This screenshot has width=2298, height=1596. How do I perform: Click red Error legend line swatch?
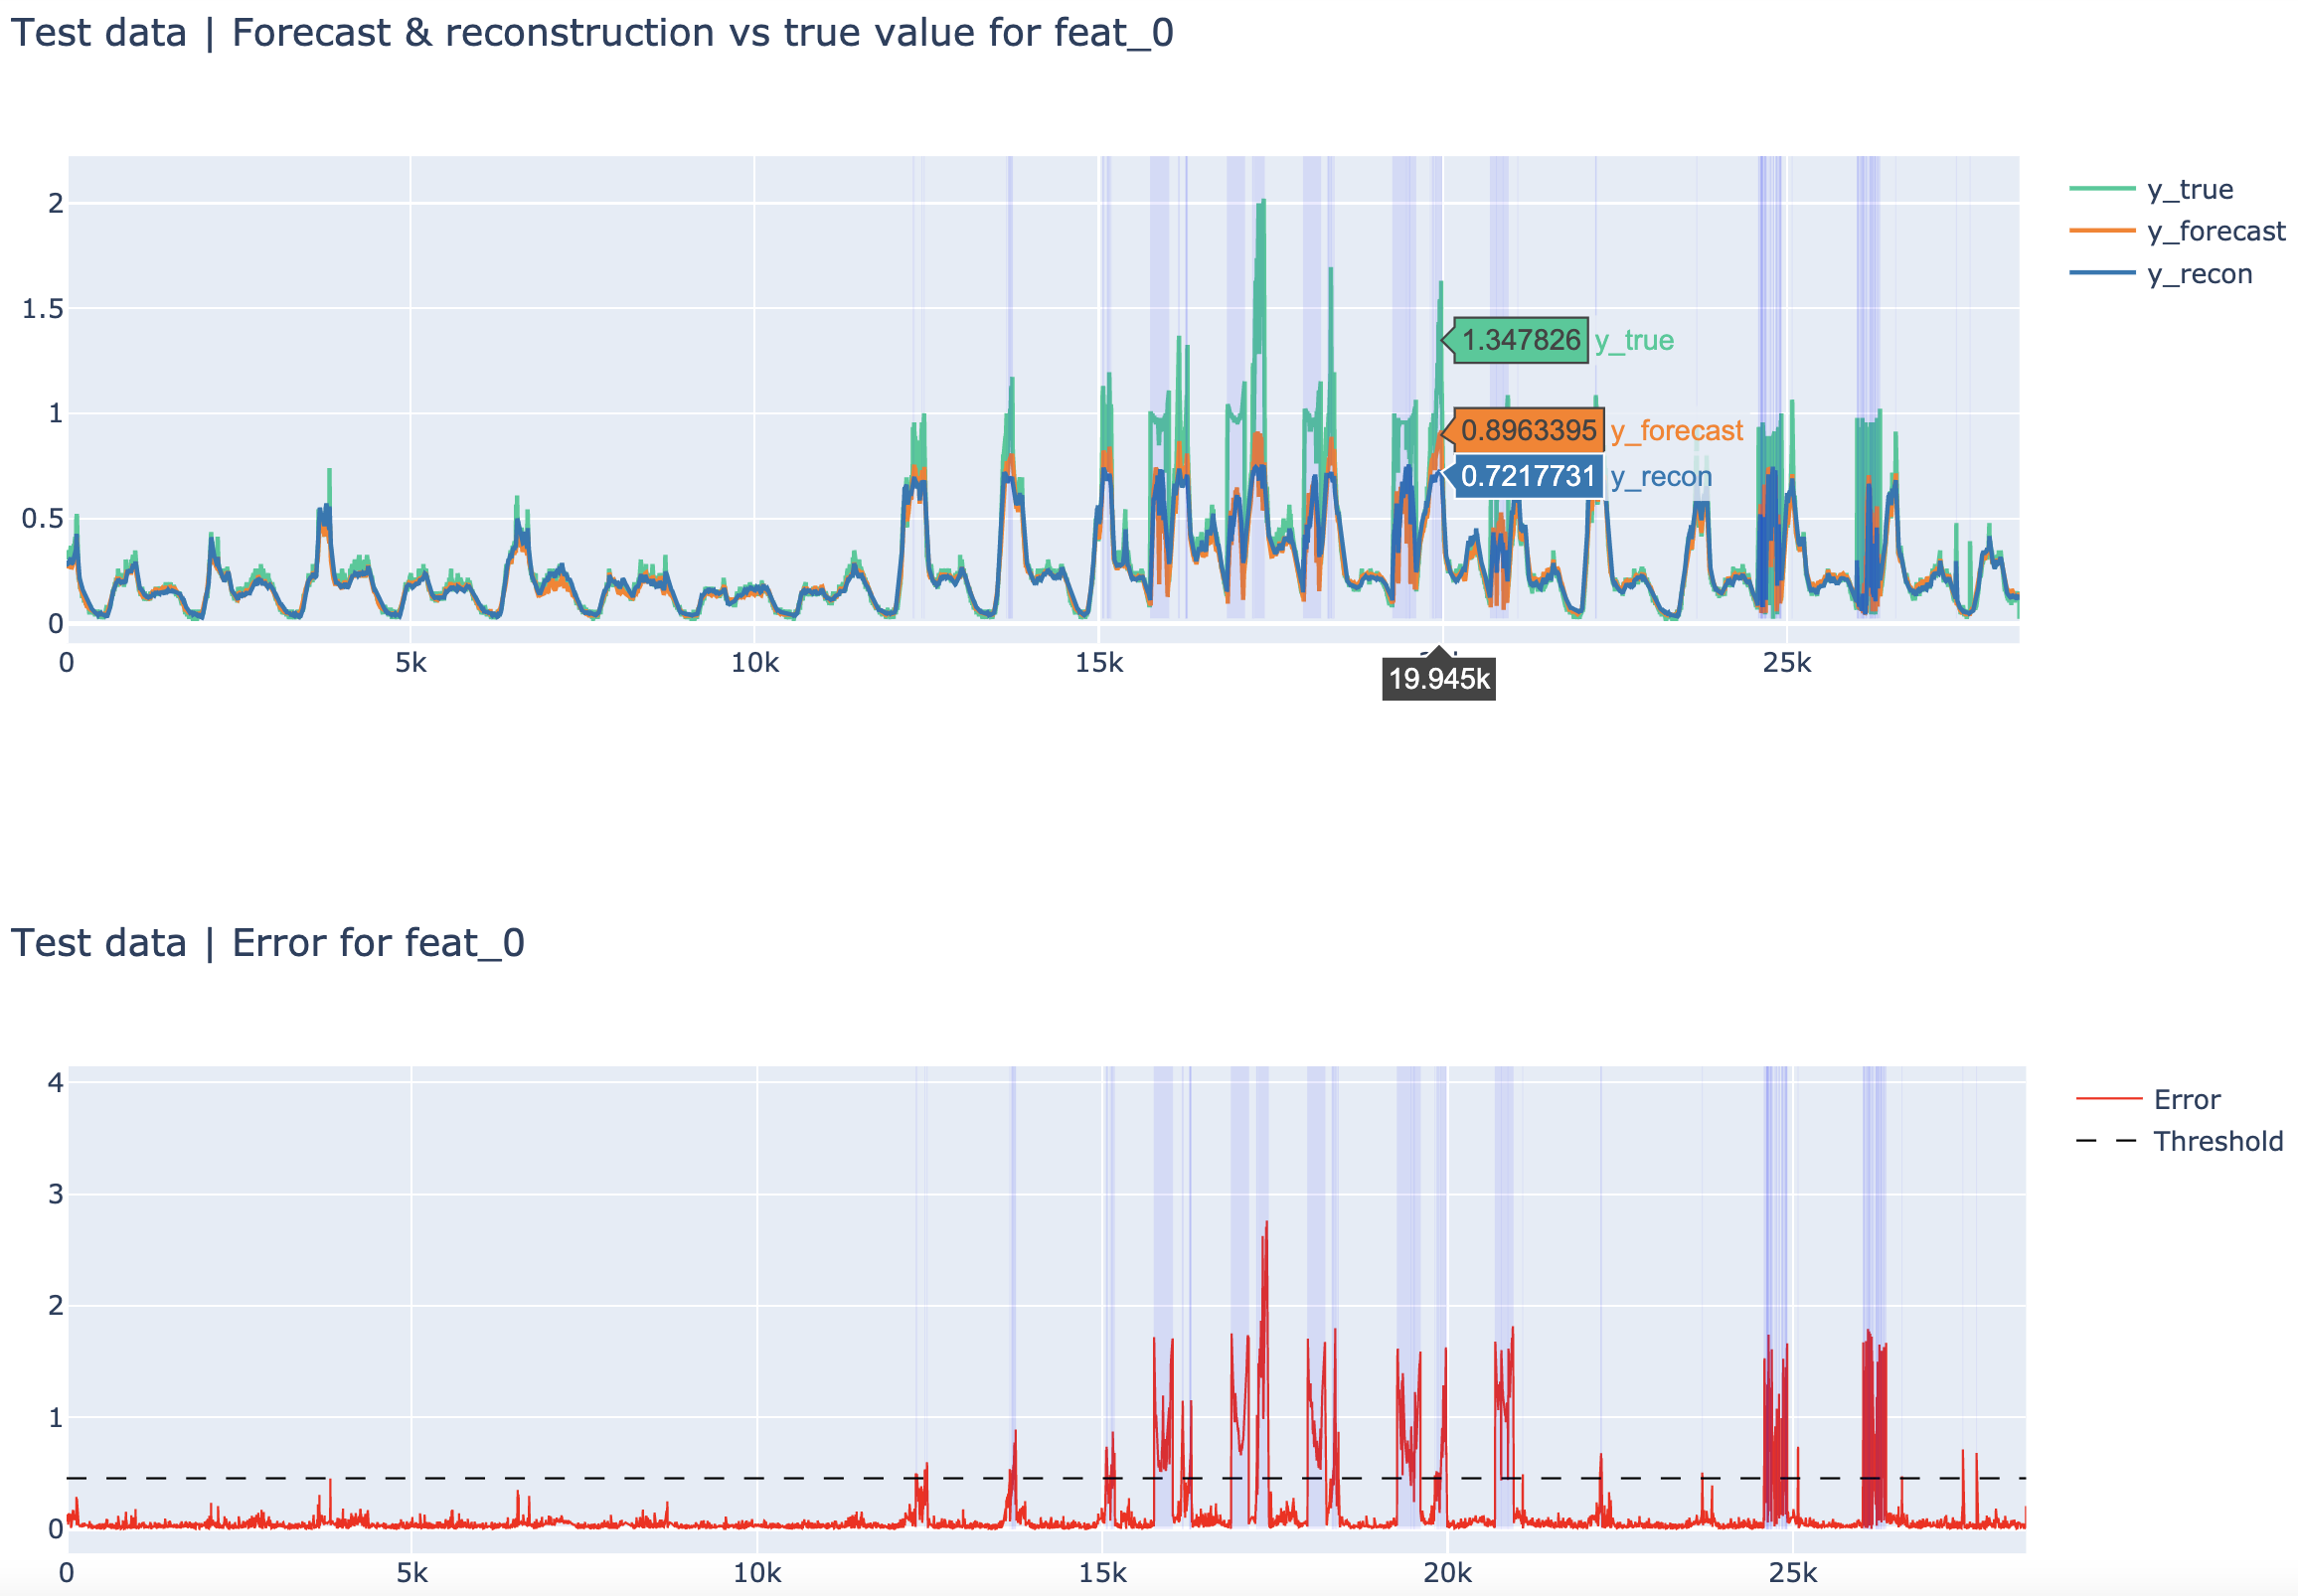(2108, 1099)
